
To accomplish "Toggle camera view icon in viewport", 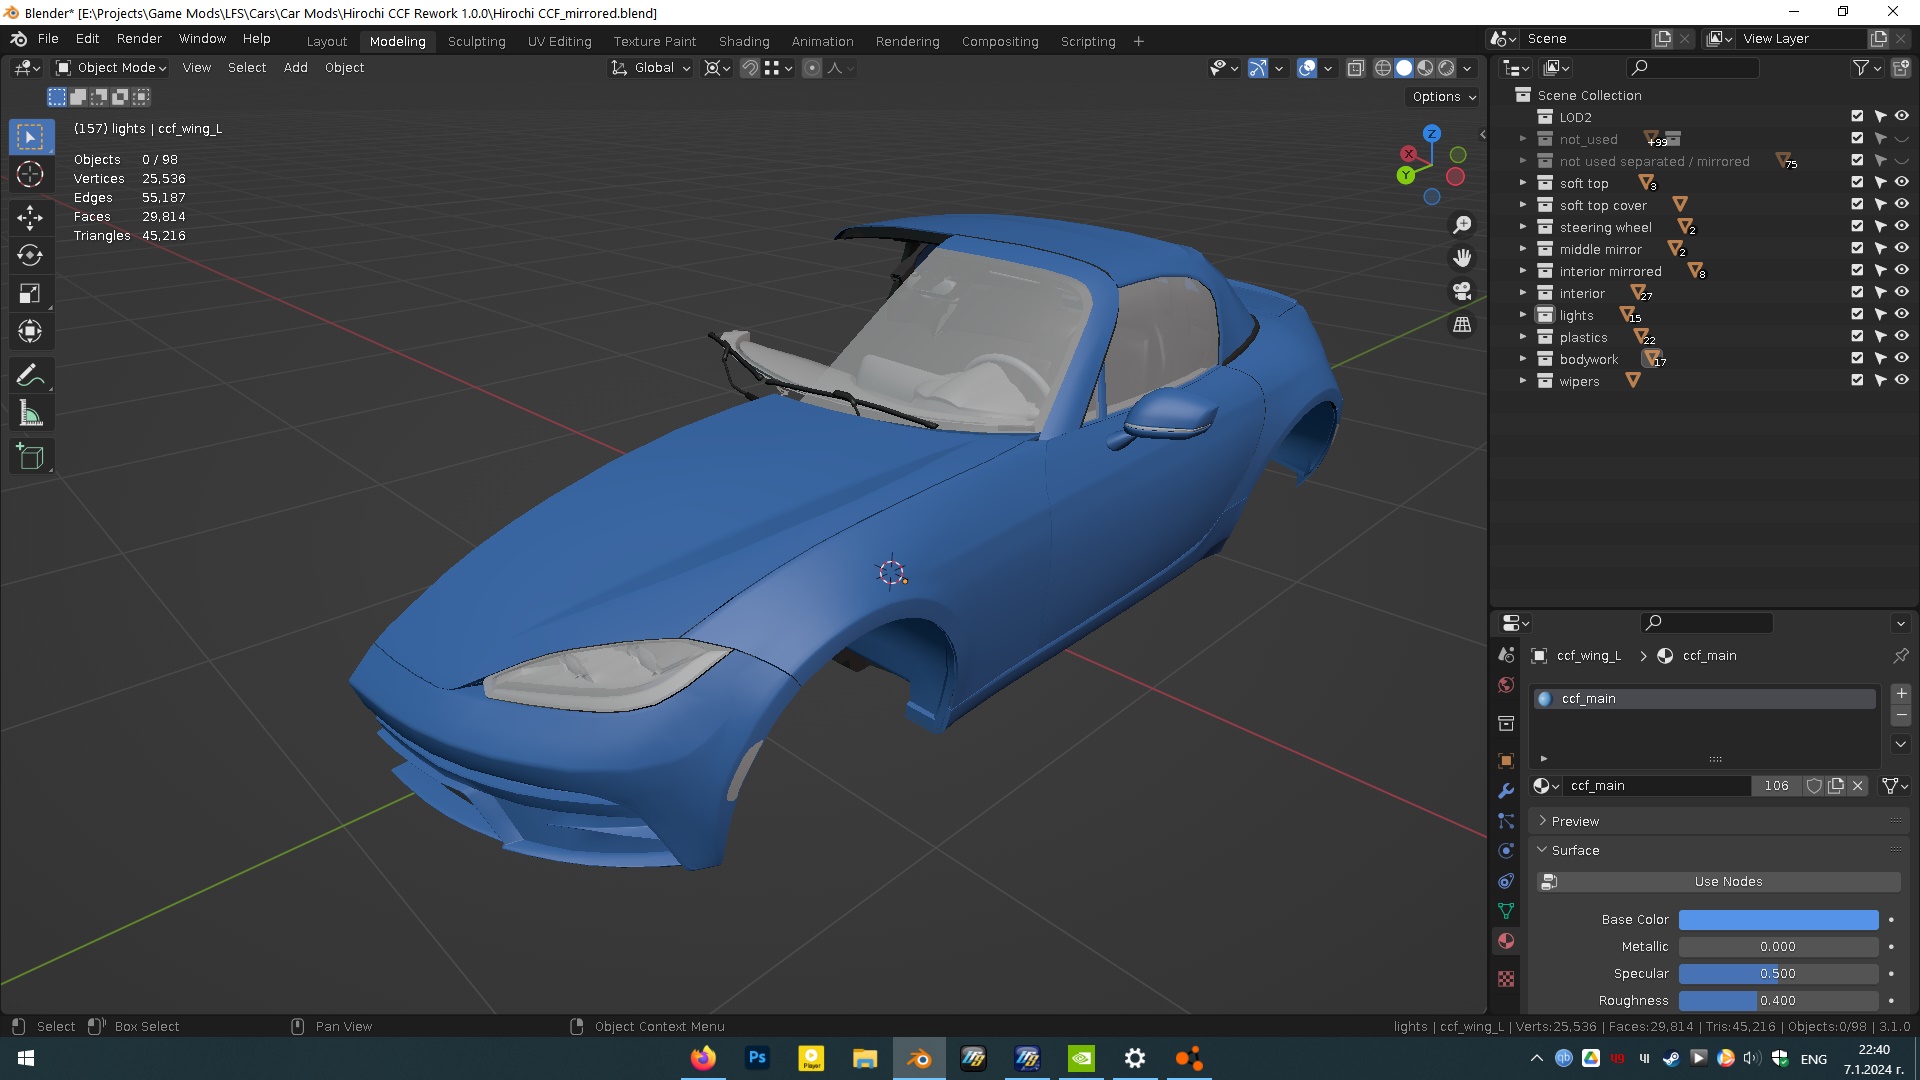I will pos(1462,291).
